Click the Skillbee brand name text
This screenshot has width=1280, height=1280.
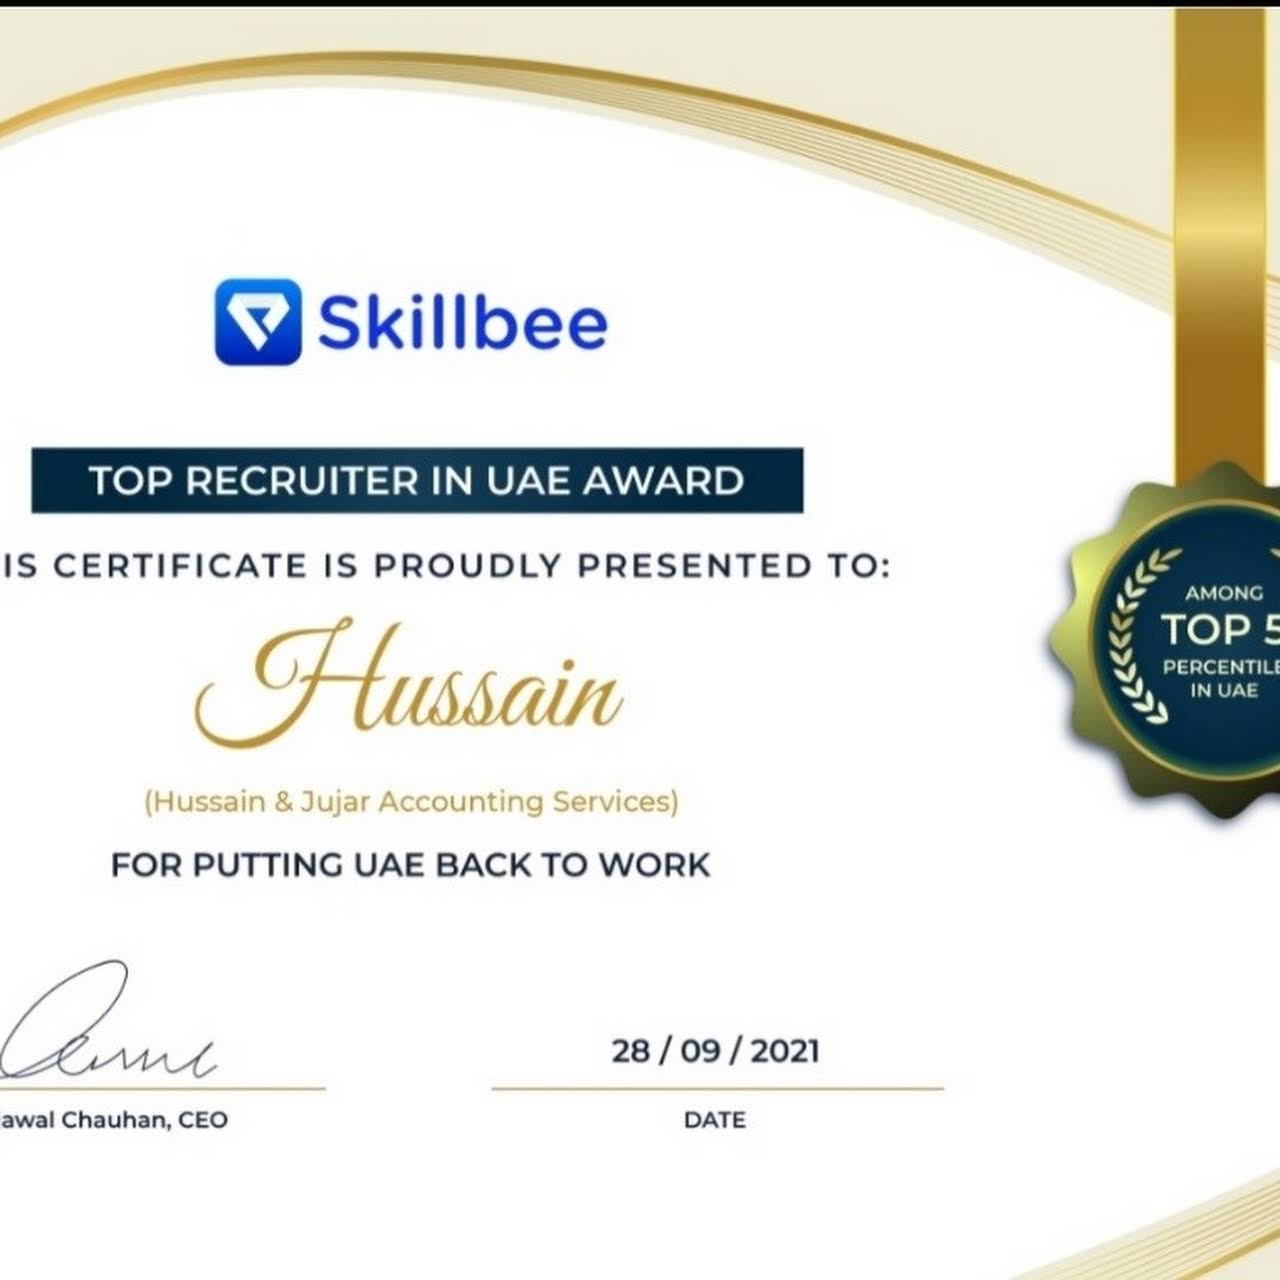(462, 324)
